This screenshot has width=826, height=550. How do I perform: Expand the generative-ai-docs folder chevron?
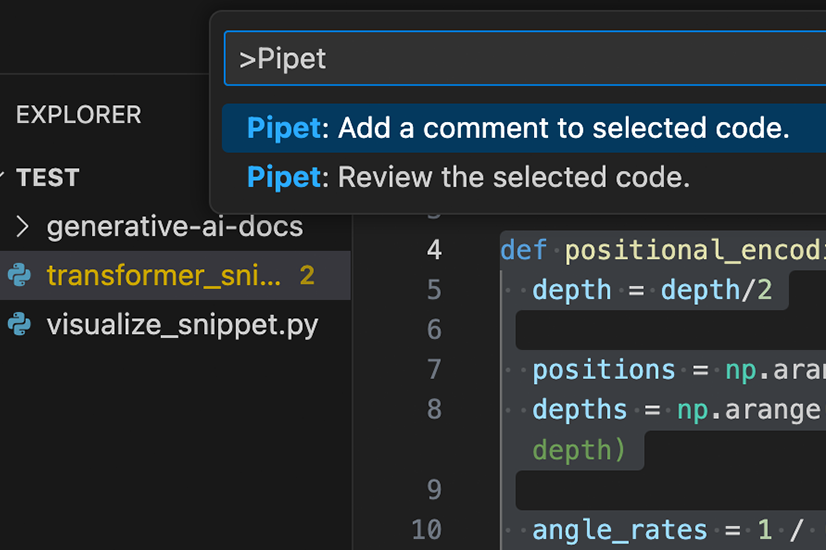24,227
